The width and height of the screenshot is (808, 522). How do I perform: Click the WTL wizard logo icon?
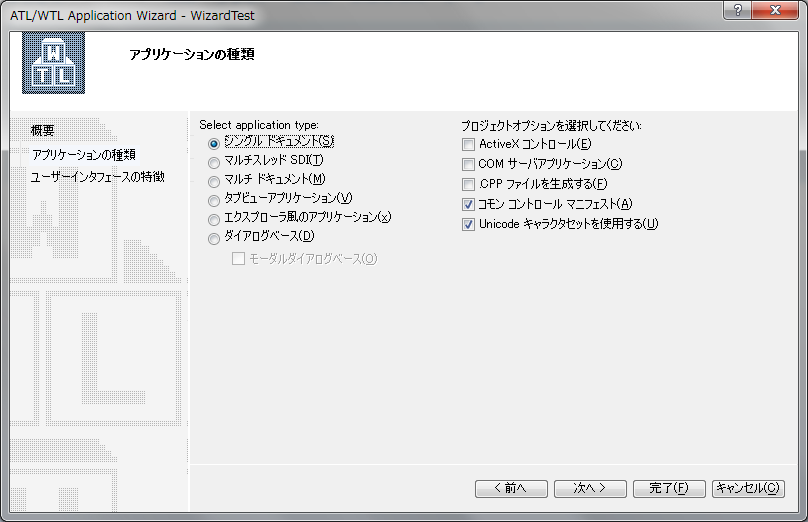(53, 63)
